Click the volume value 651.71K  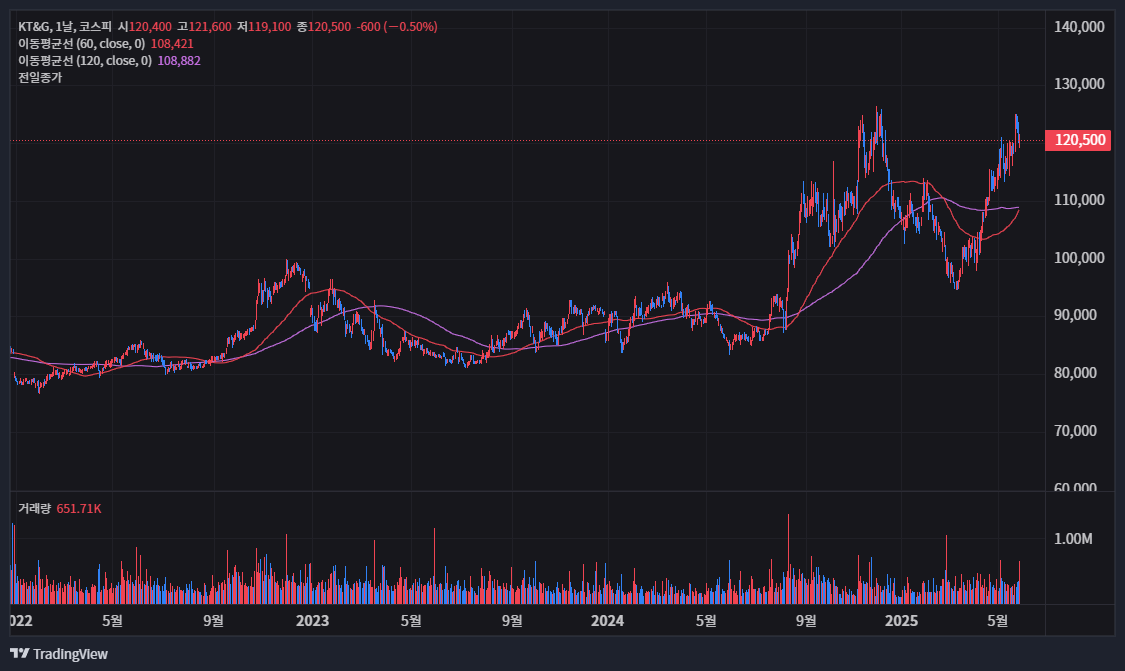[79, 509]
